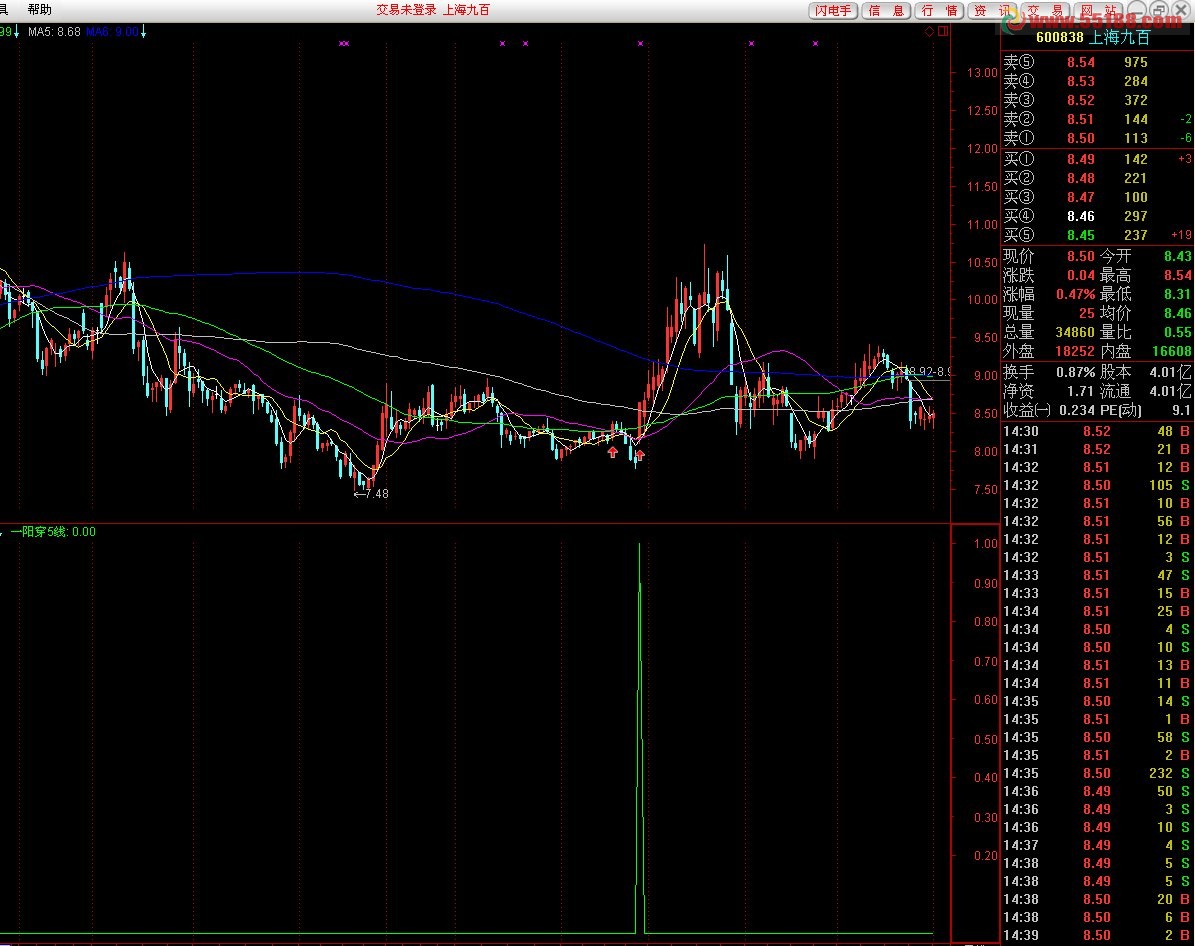Click the second red up-arrow near chart low
The image size is (1195, 946).
point(640,456)
